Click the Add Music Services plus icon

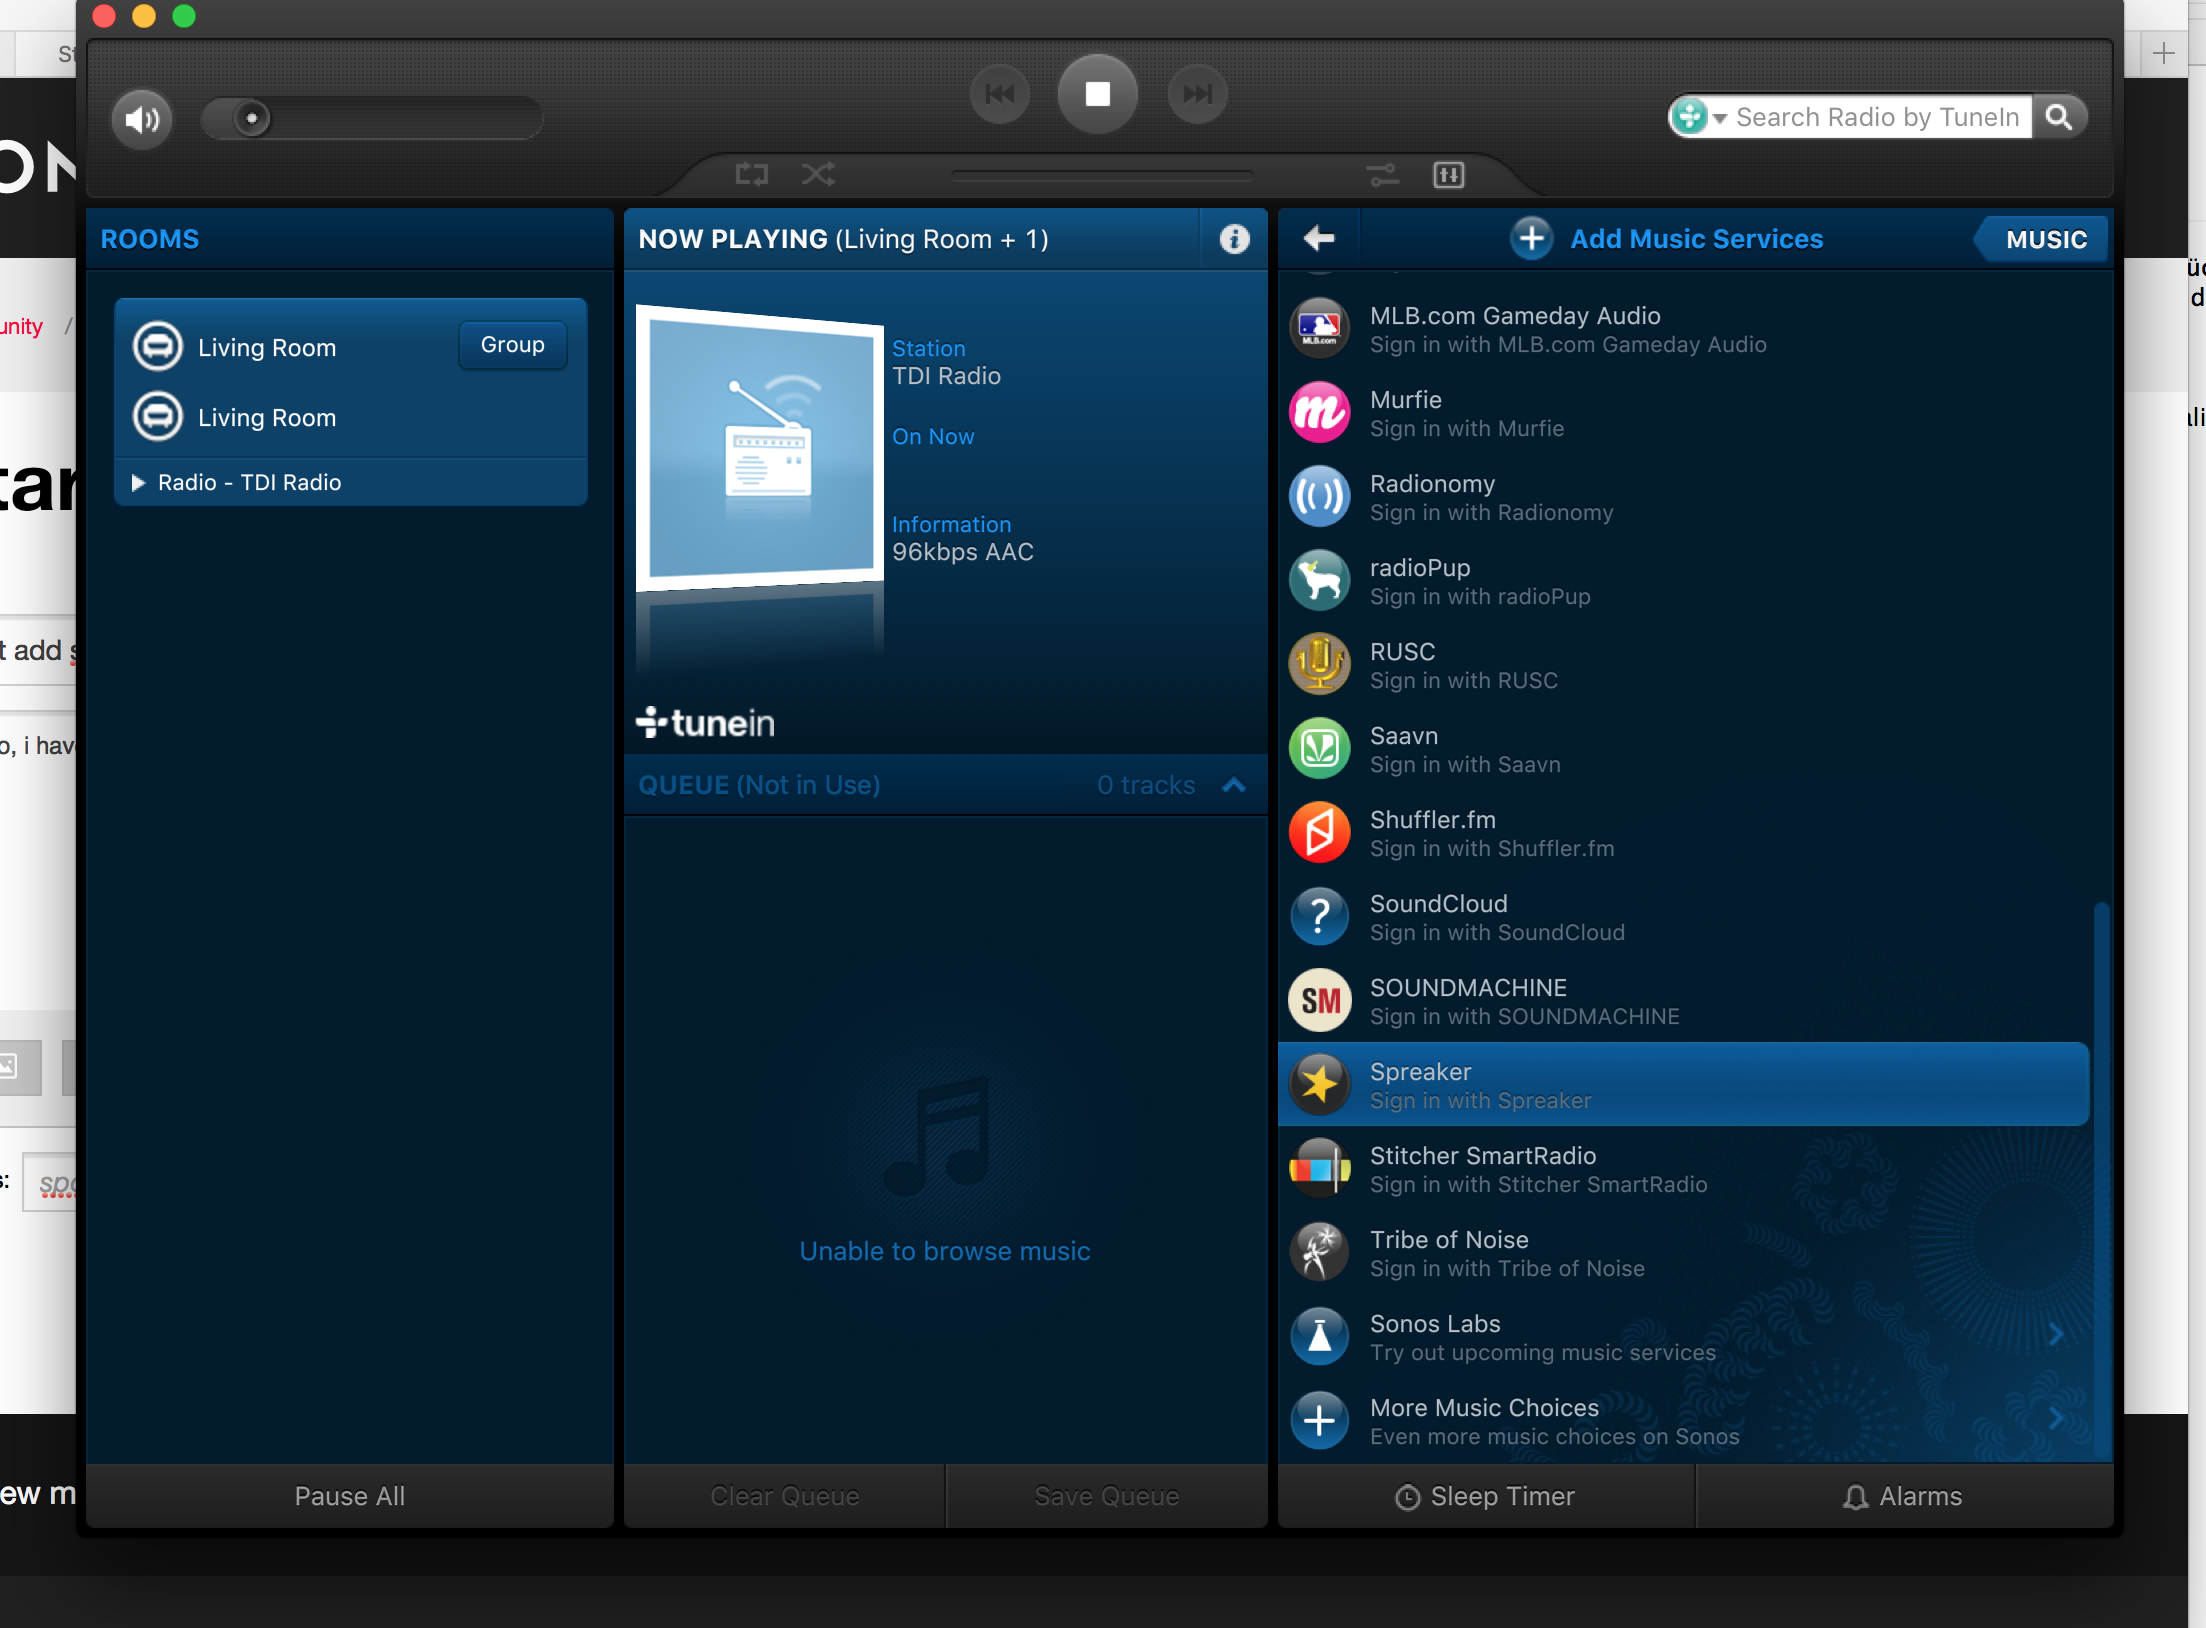click(x=1531, y=238)
